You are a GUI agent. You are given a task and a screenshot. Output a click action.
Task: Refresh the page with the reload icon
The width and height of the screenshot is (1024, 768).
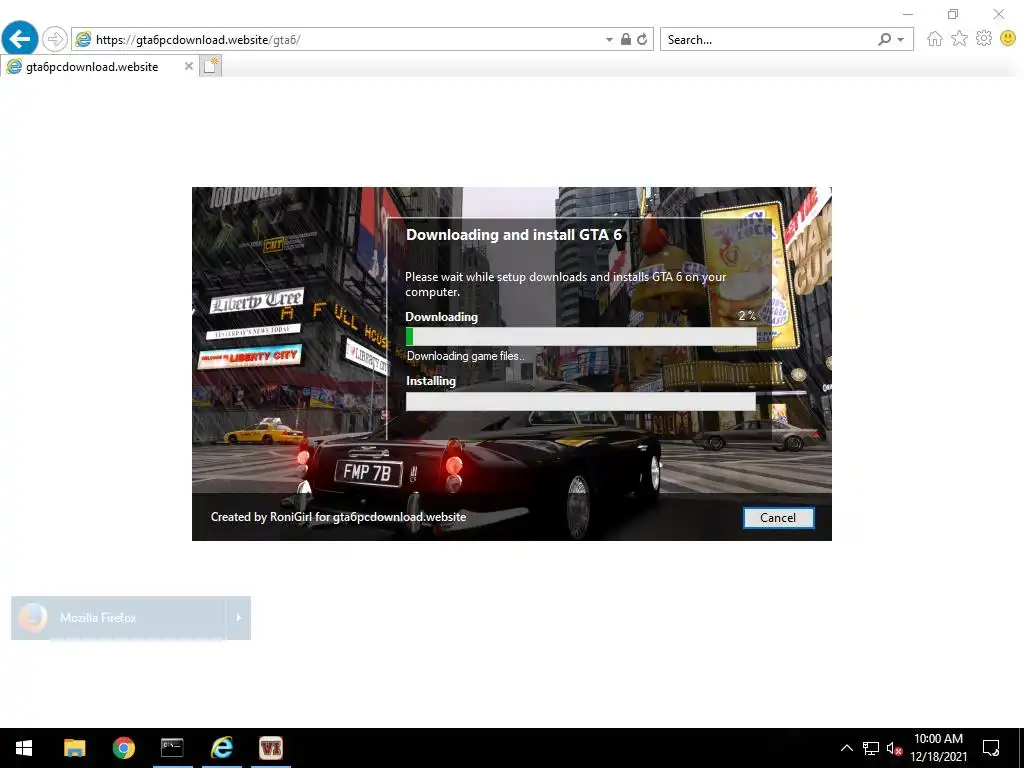[x=643, y=39]
